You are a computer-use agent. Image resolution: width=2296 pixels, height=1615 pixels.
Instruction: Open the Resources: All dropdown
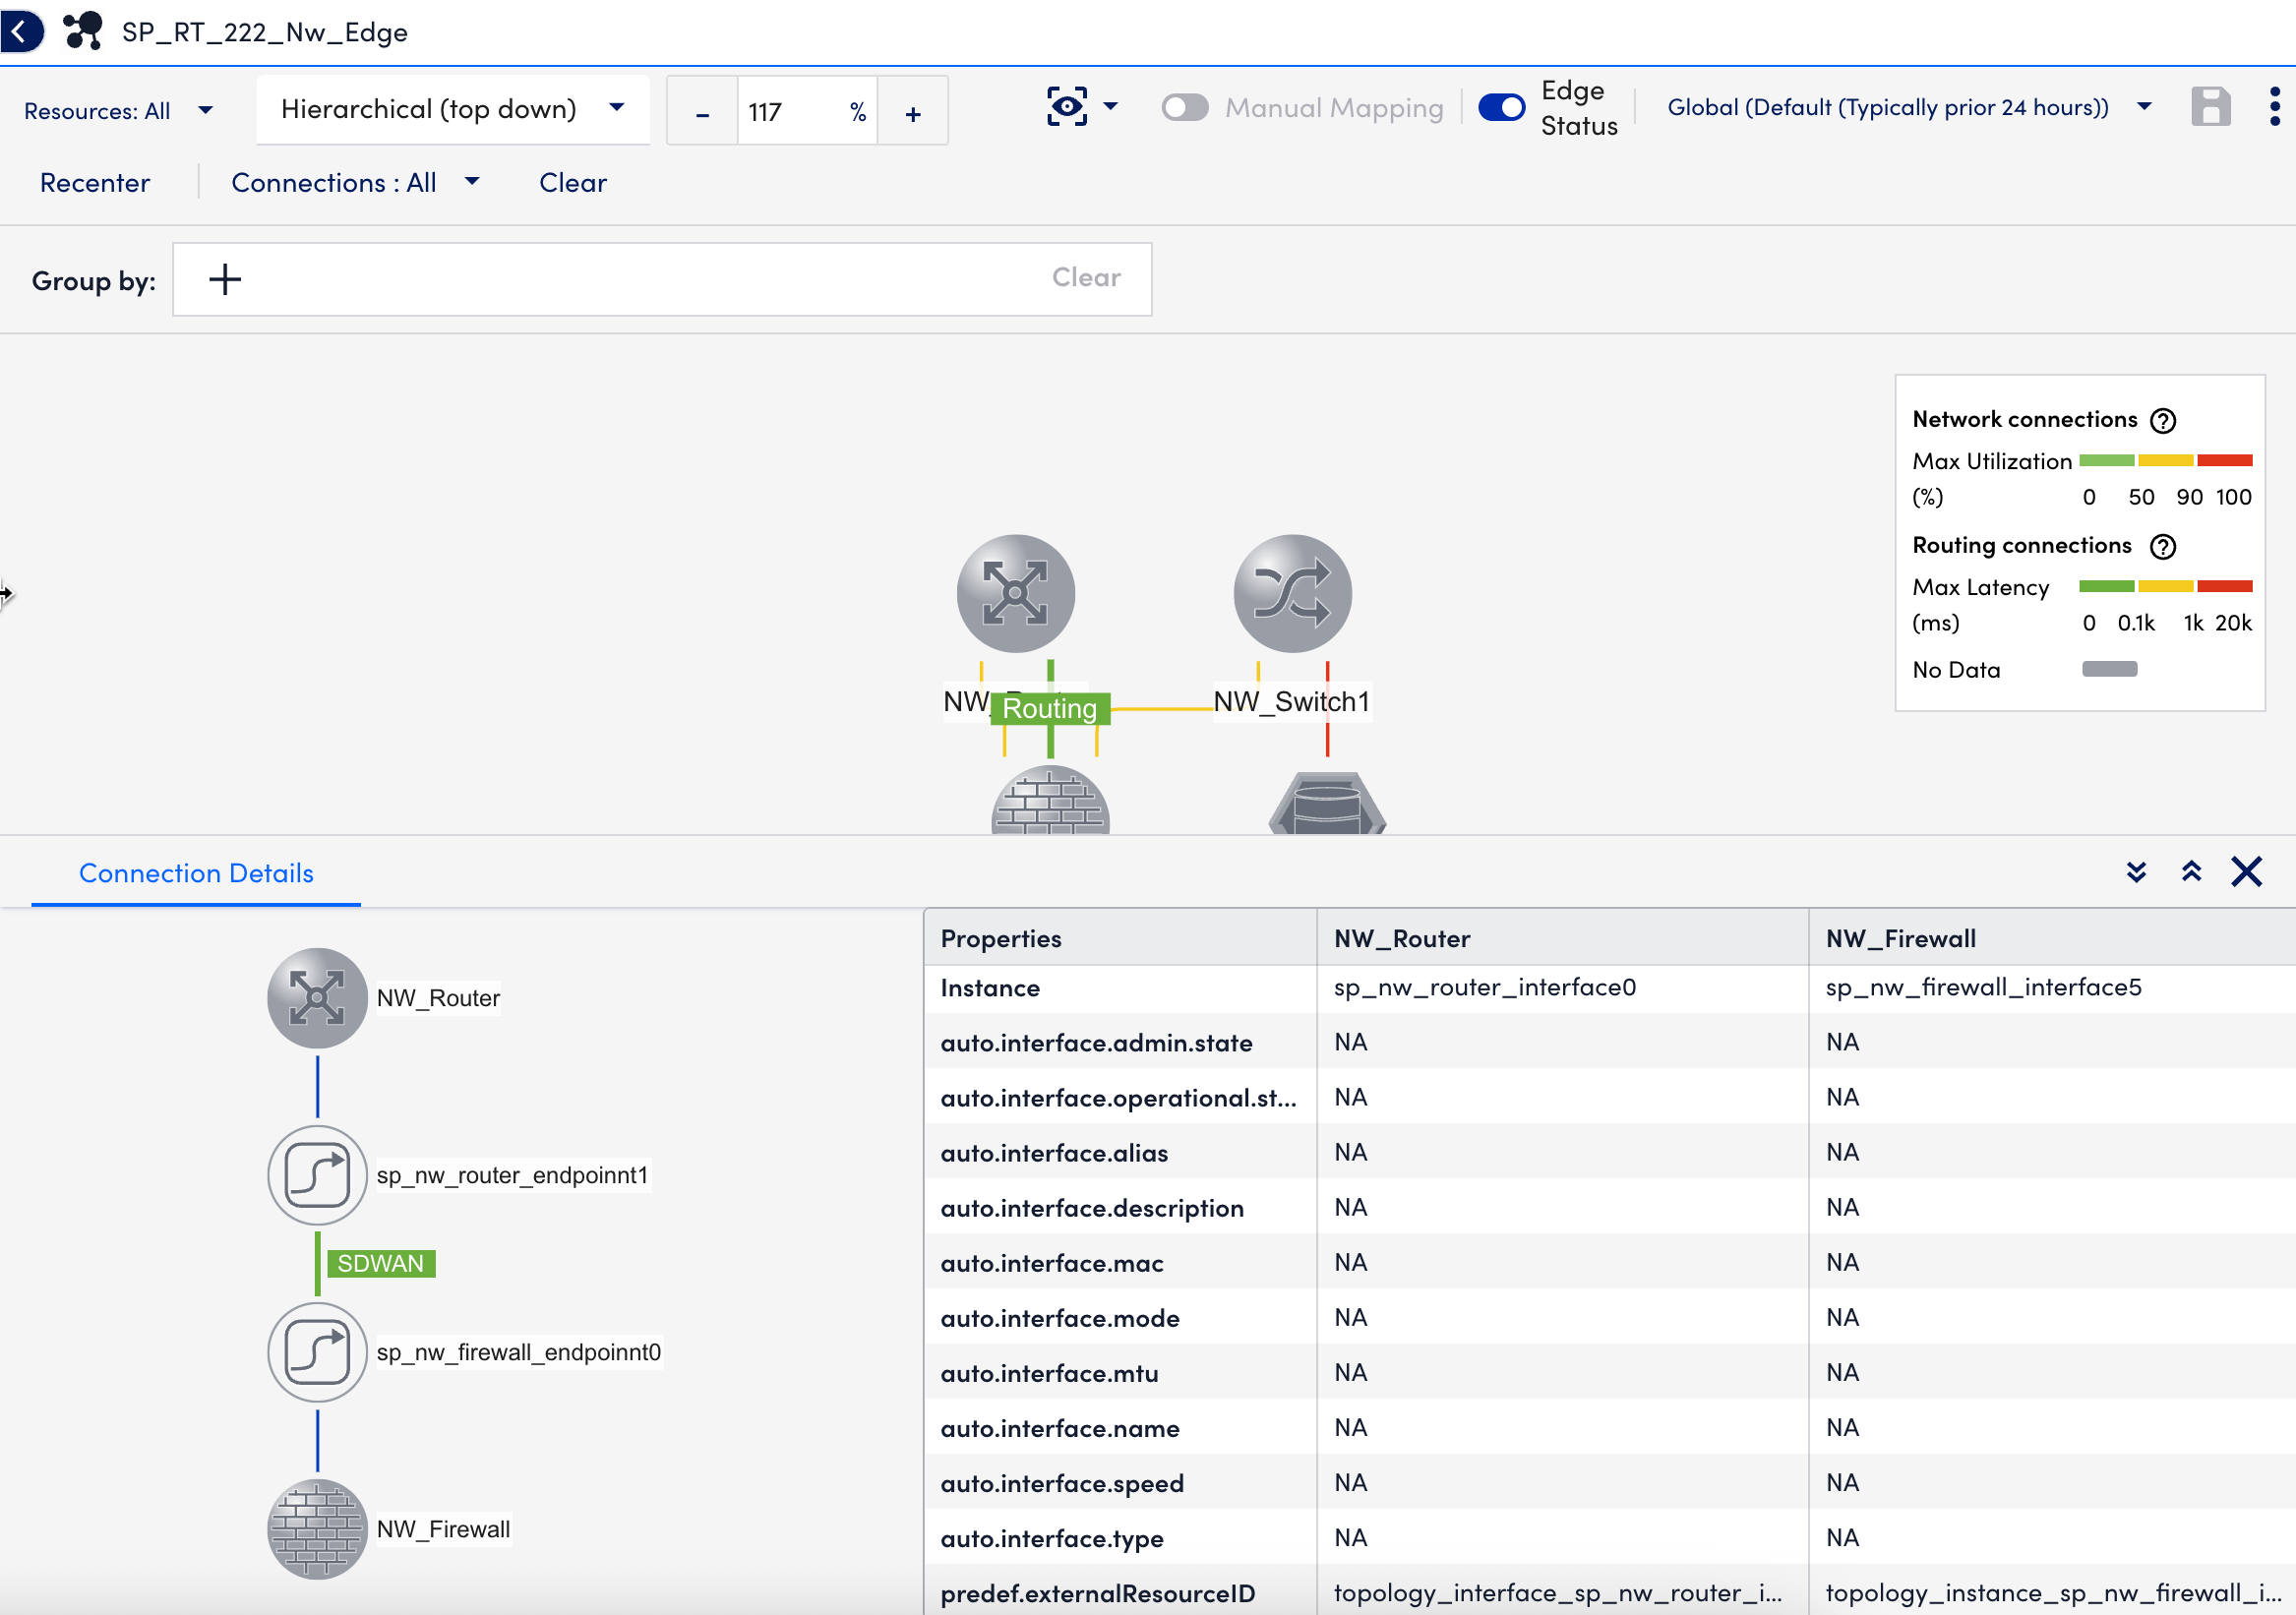click(x=119, y=111)
